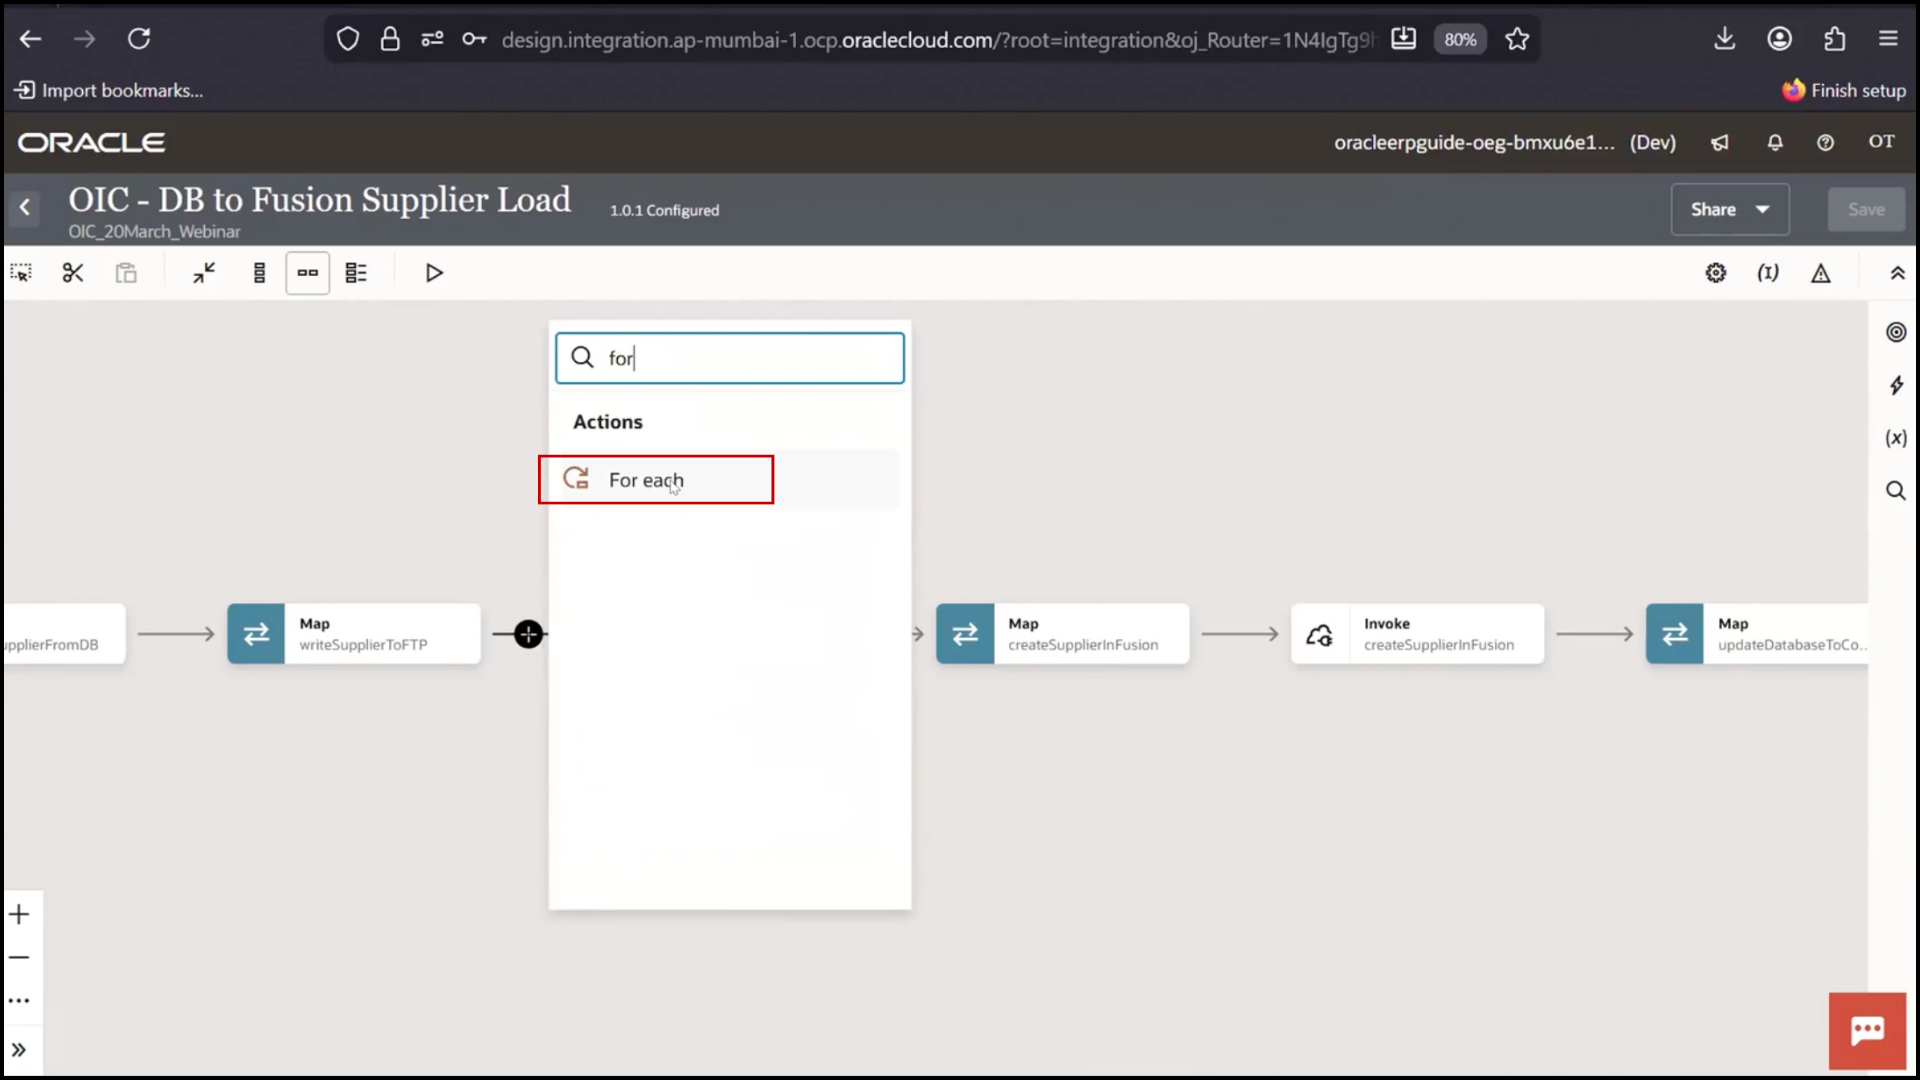Click Finish setup in the bookmarks bar
The image size is (1920, 1080).
click(x=1844, y=90)
